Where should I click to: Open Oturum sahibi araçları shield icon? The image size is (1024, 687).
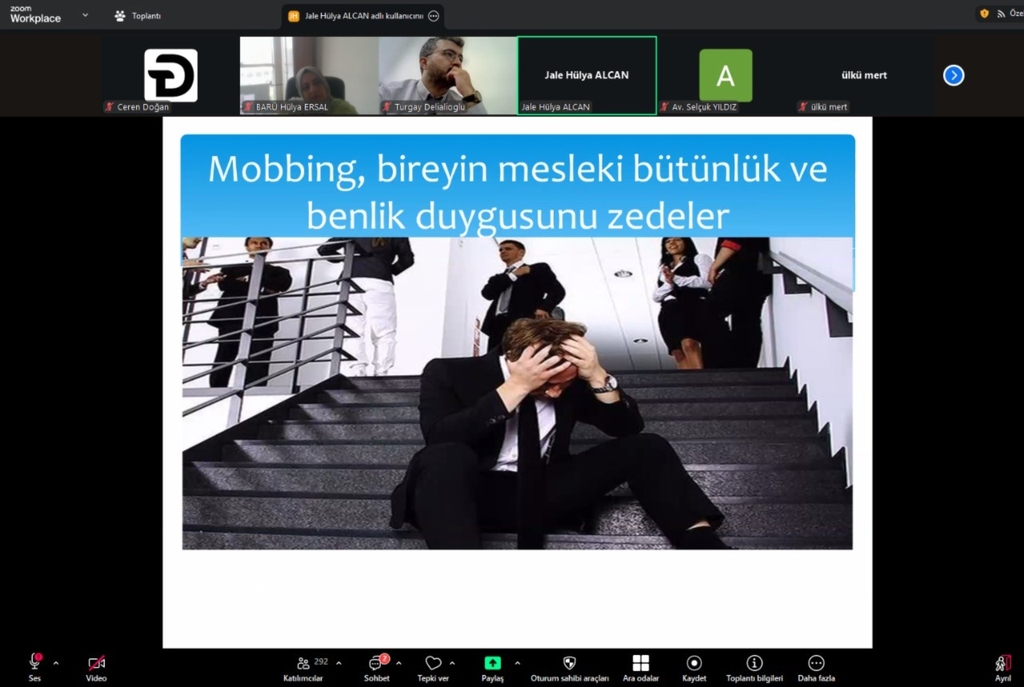(x=569, y=663)
